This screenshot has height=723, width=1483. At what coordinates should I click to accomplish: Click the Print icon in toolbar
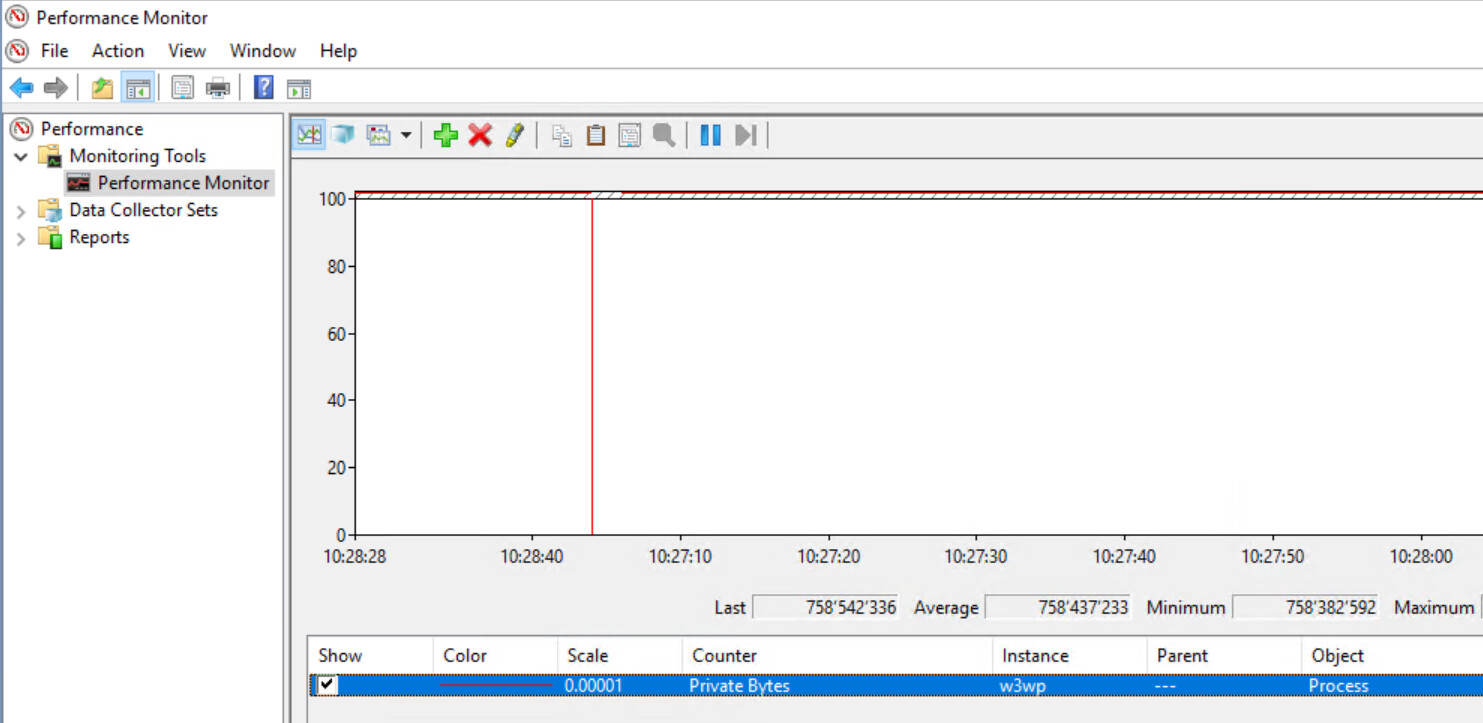(218, 88)
